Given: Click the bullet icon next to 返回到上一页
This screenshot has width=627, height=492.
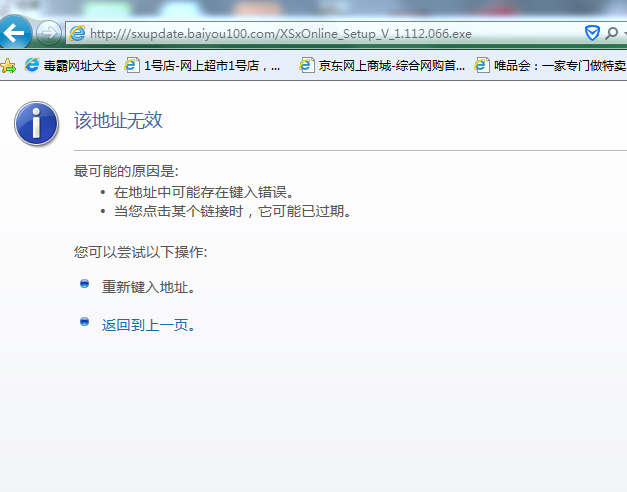Looking at the screenshot, I should coord(85,322).
